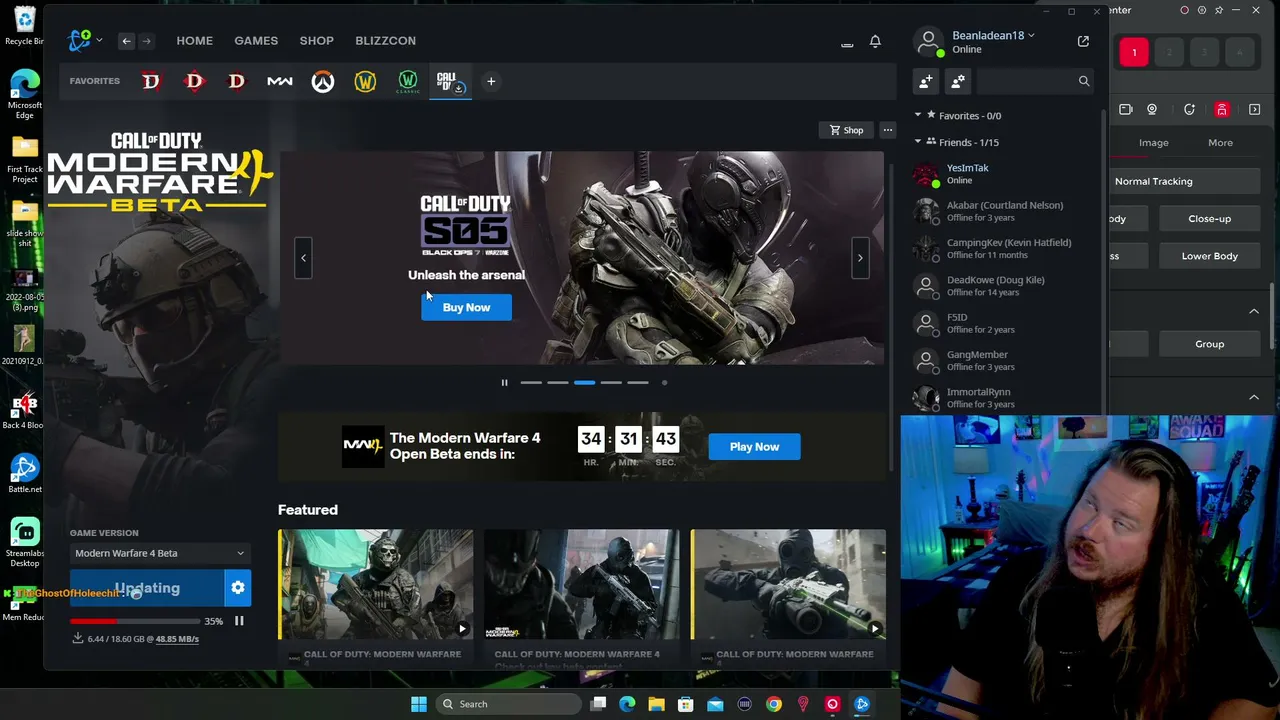Click the Add Friend icon
Screen dimensions: 1280x720
[926, 81]
